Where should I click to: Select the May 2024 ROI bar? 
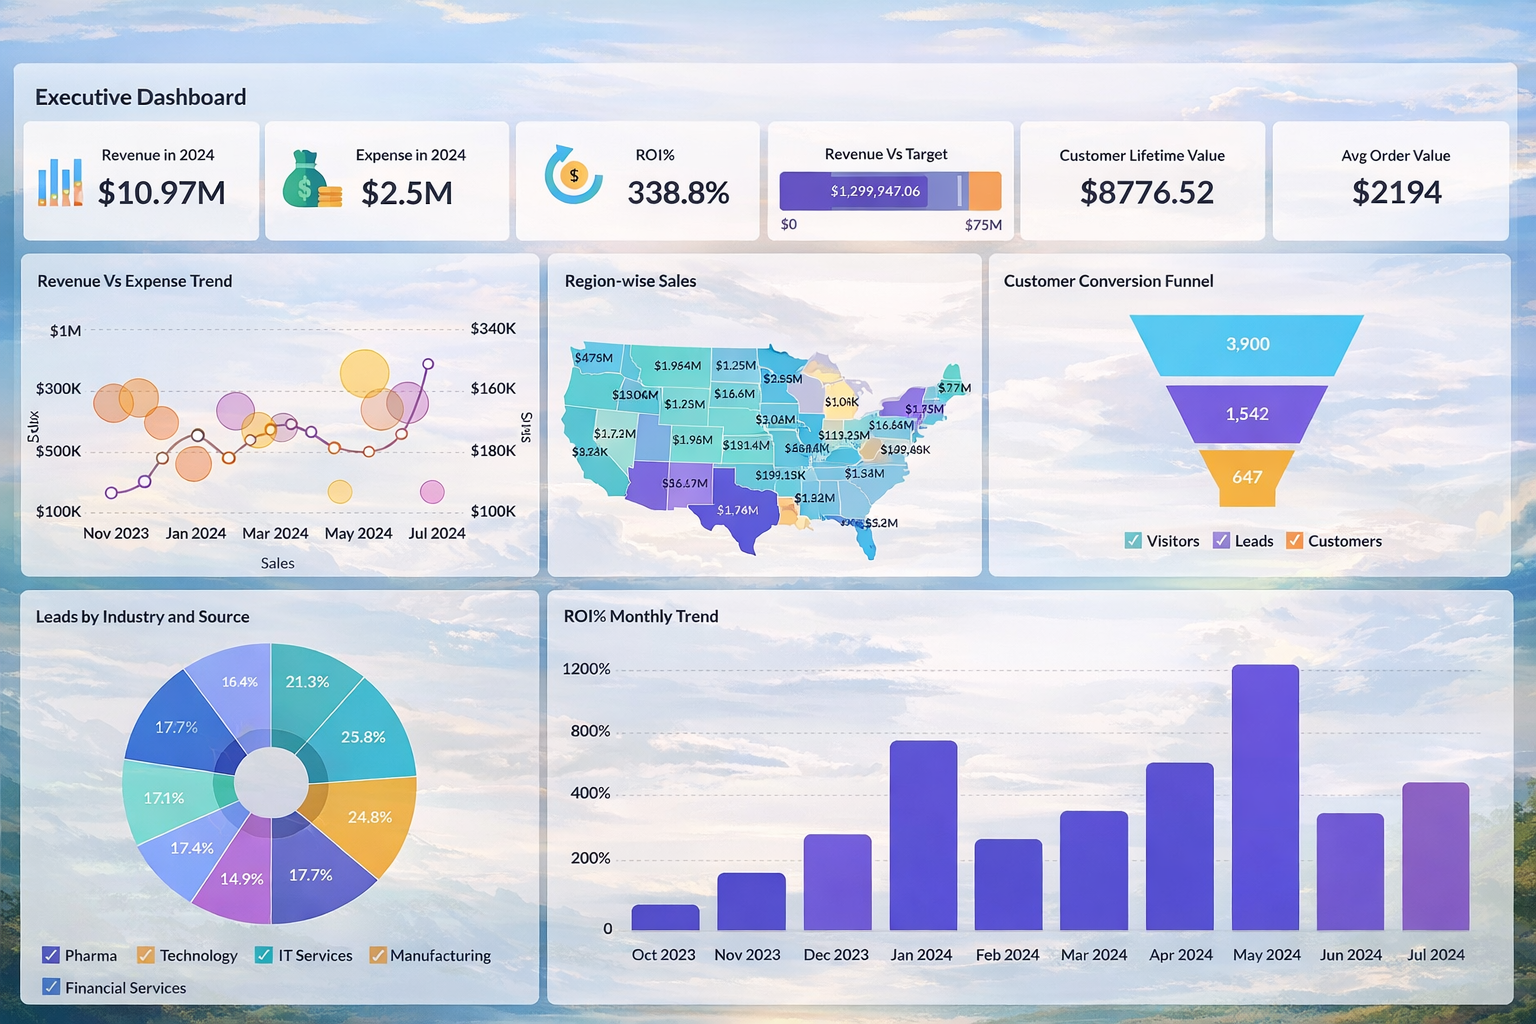[x=1265, y=797]
